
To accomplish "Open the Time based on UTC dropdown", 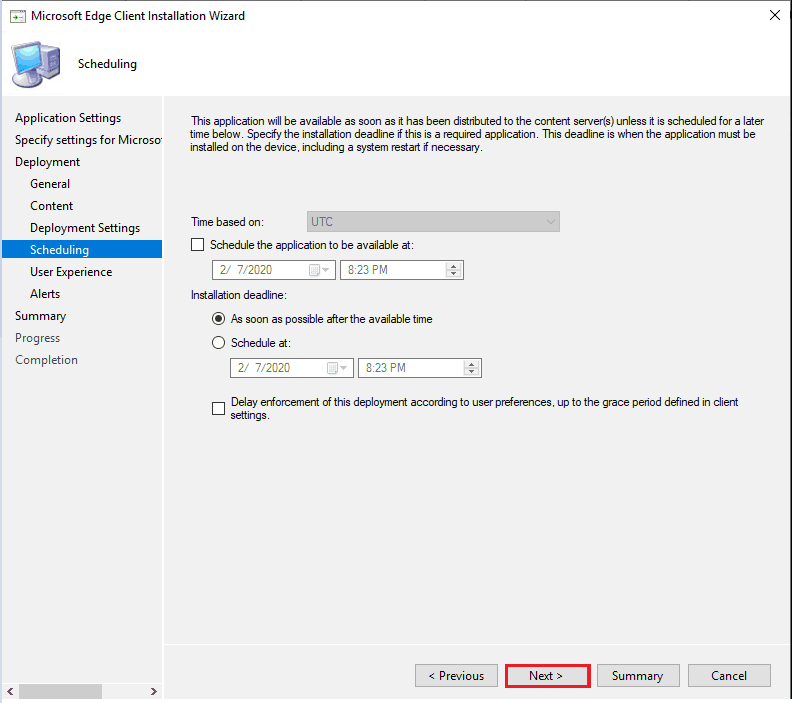I will pyautogui.click(x=433, y=222).
